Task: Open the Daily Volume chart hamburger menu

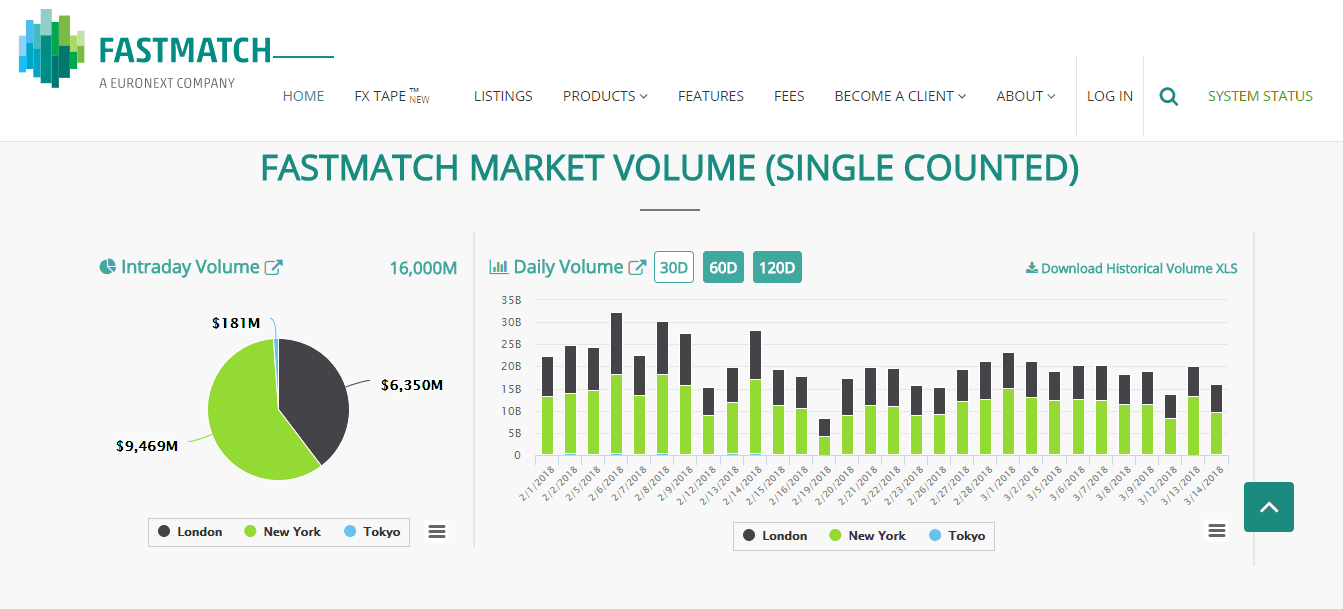Action: 1216,530
